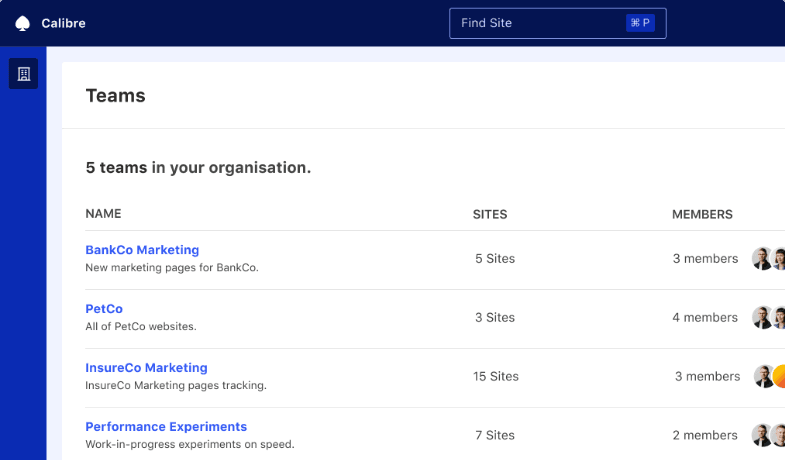The height and width of the screenshot is (460, 785).
Task: Open the PetCo team link
Action: [104, 309]
